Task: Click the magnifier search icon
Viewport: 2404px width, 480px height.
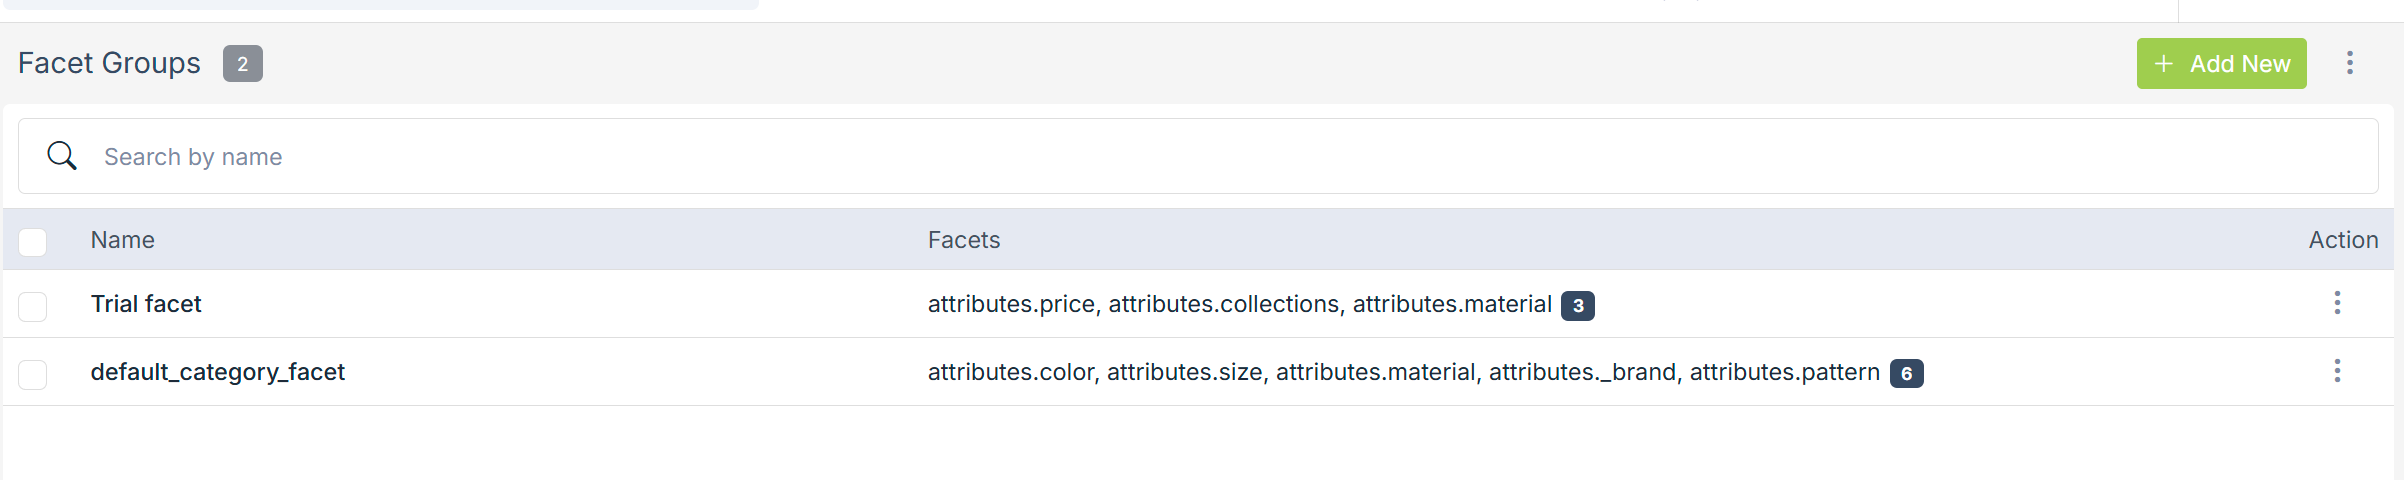Action: click(62, 156)
